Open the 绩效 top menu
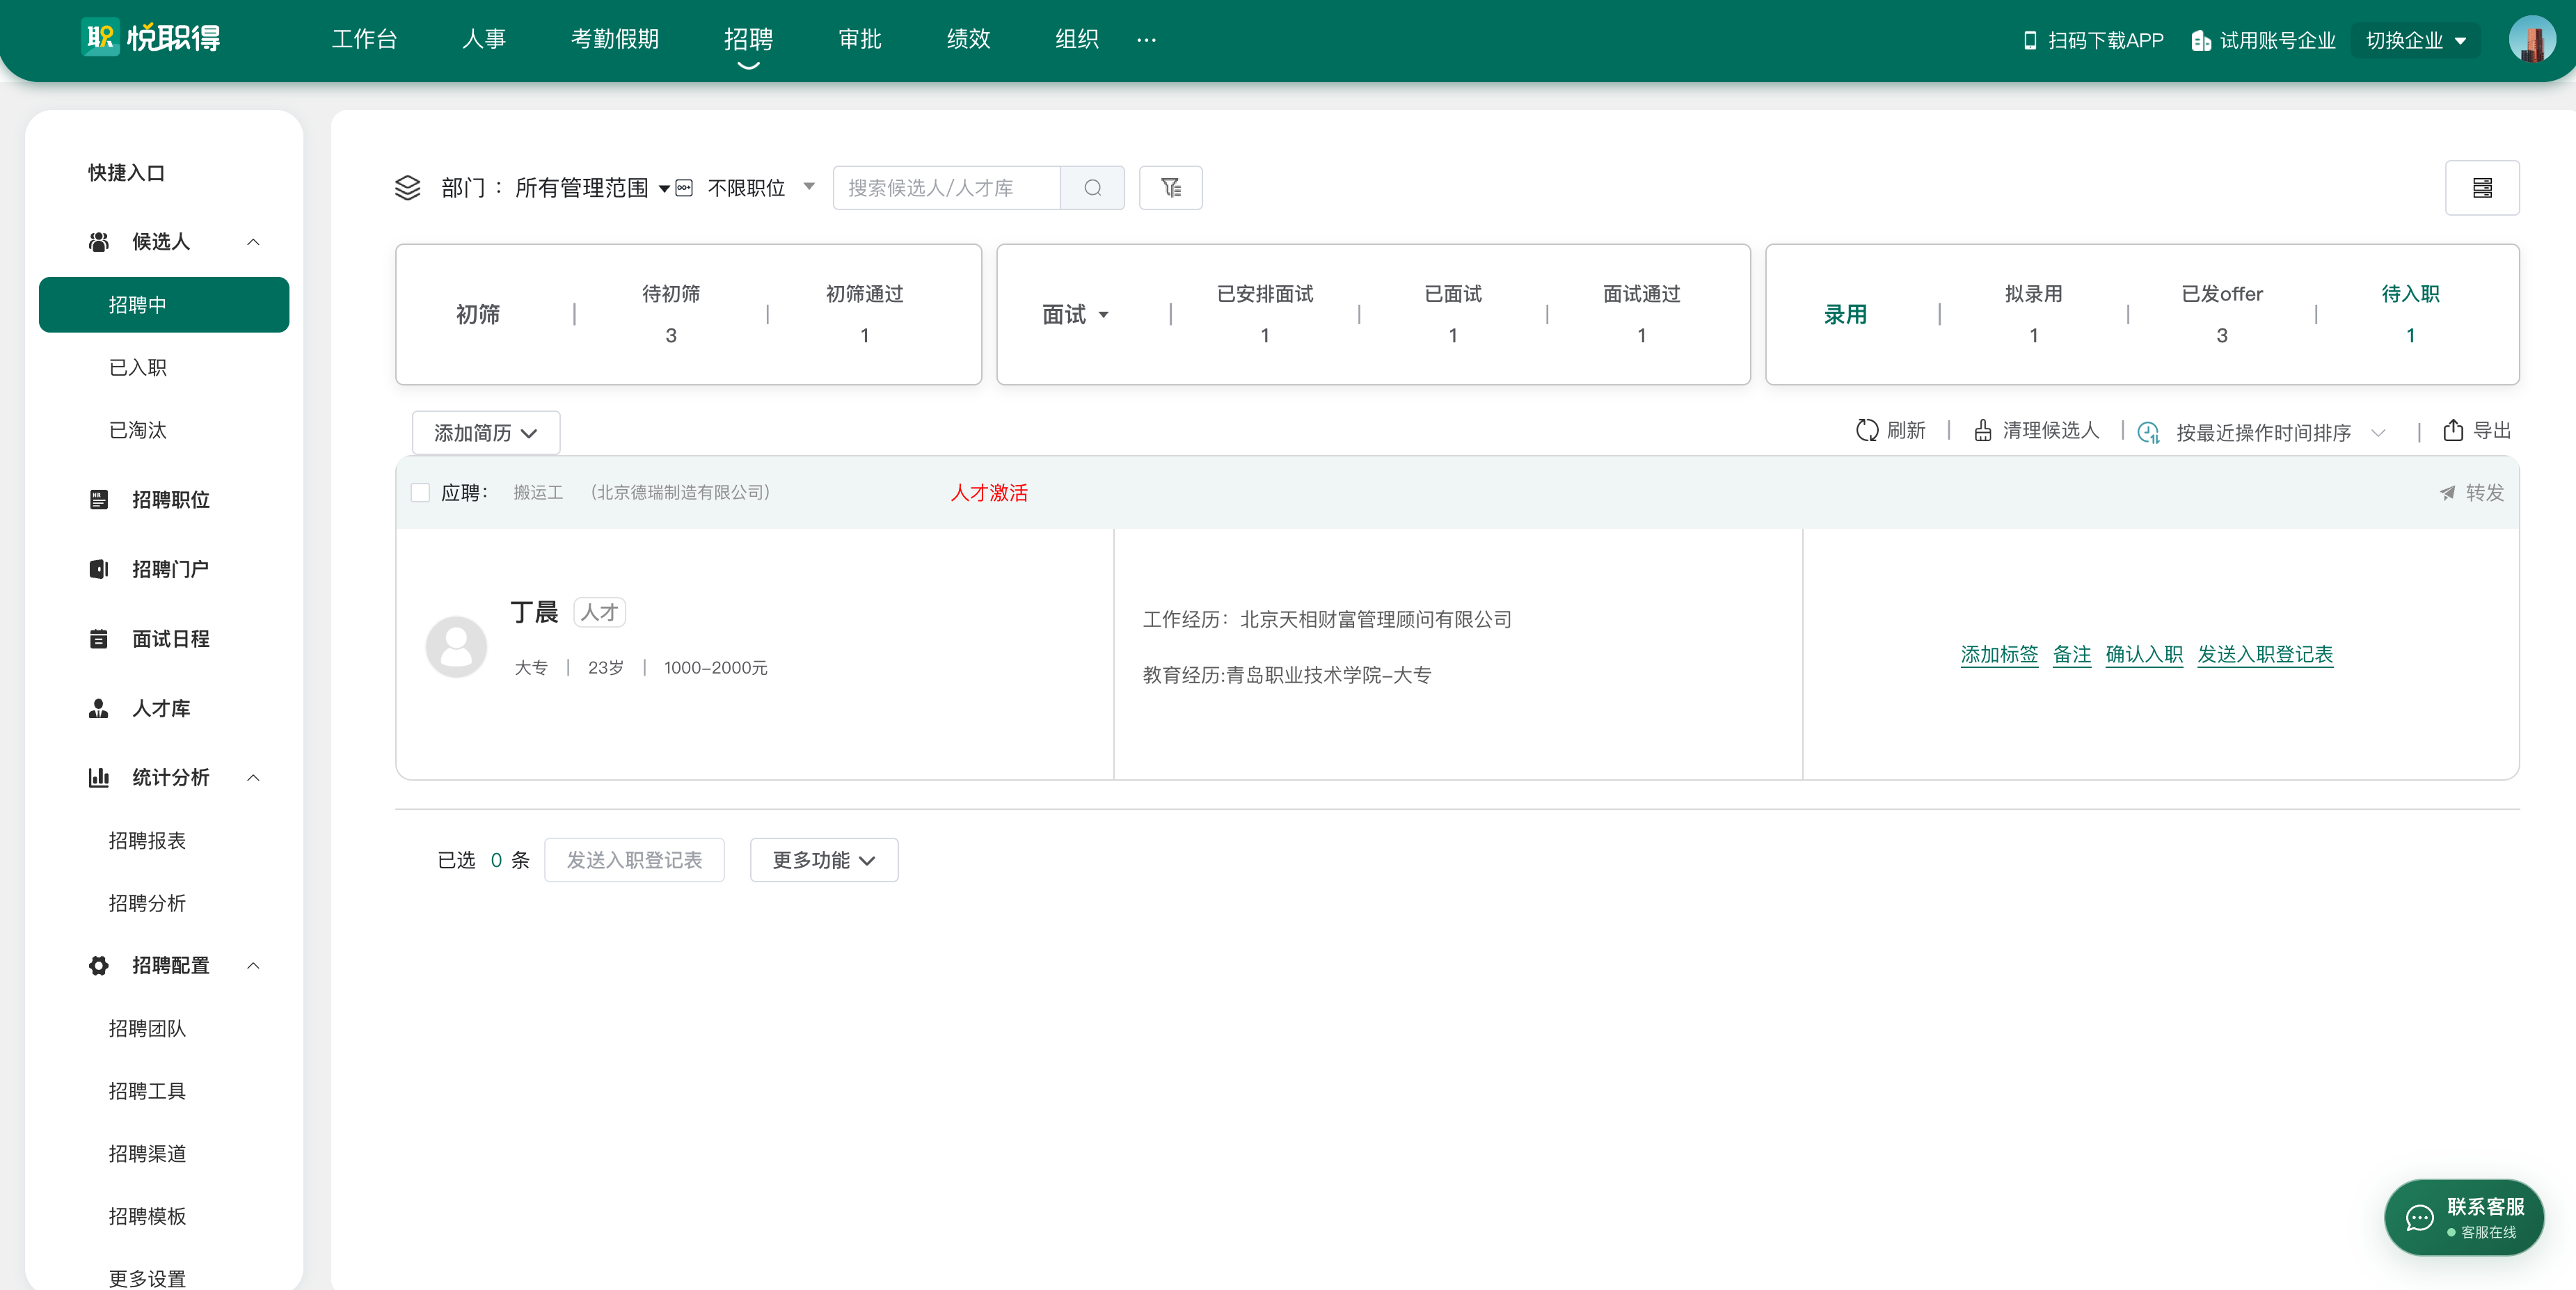 click(968, 39)
